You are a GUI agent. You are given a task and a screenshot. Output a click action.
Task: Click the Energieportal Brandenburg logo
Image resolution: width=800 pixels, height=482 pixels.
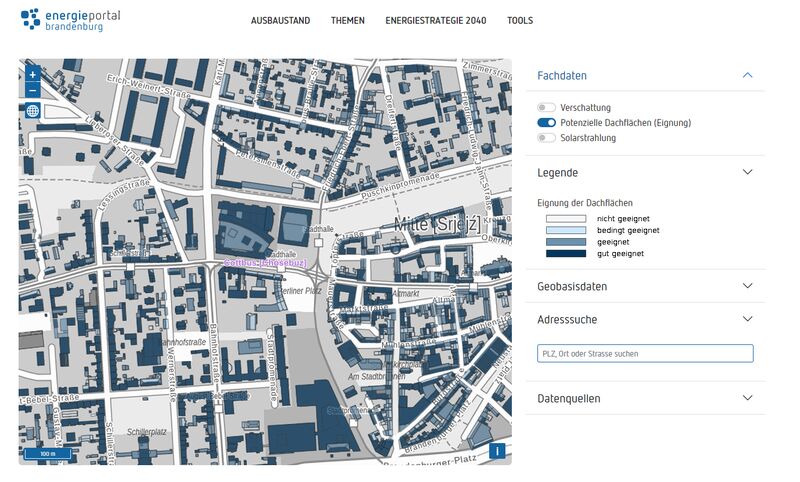click(62, 19)
